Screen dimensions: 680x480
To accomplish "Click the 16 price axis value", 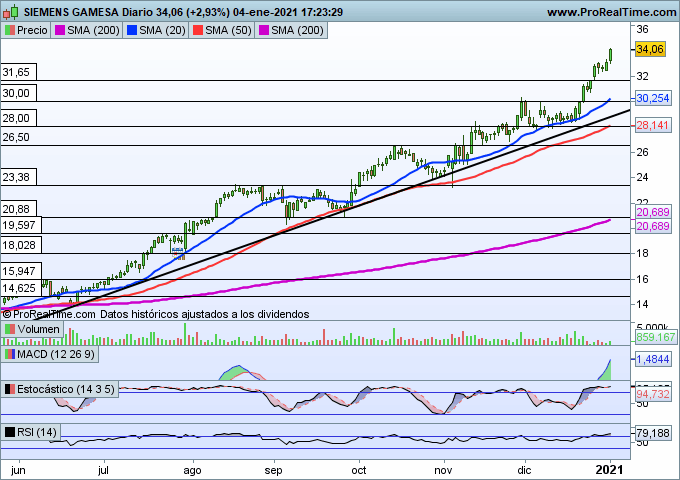I will coord(642,279).
